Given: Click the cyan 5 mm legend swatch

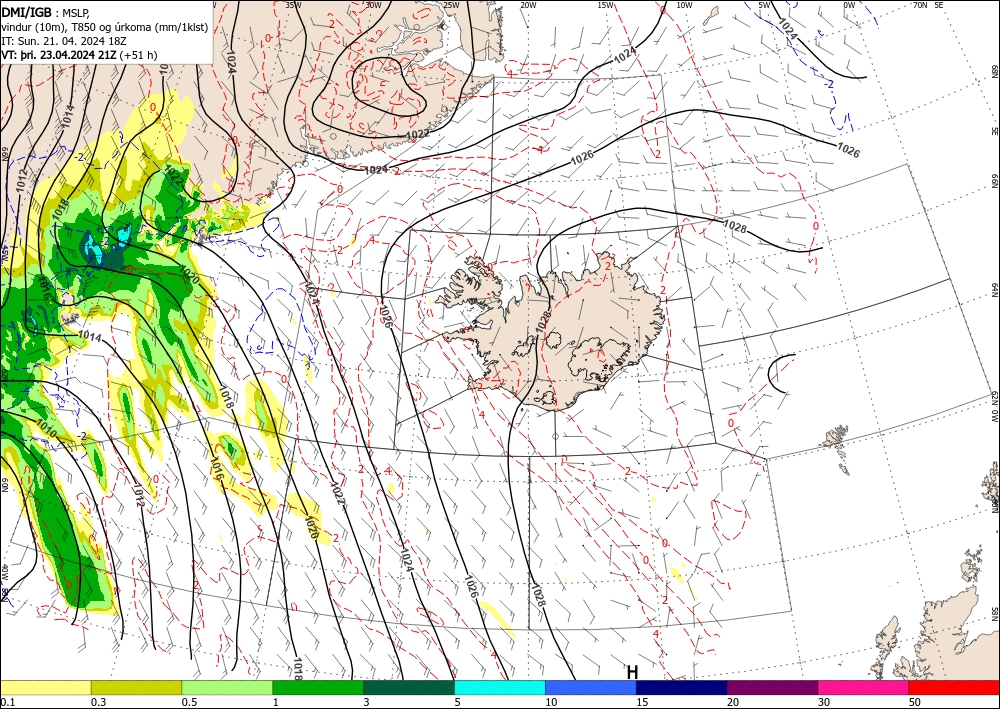Looking at the screenshot, I should point(500,687).
